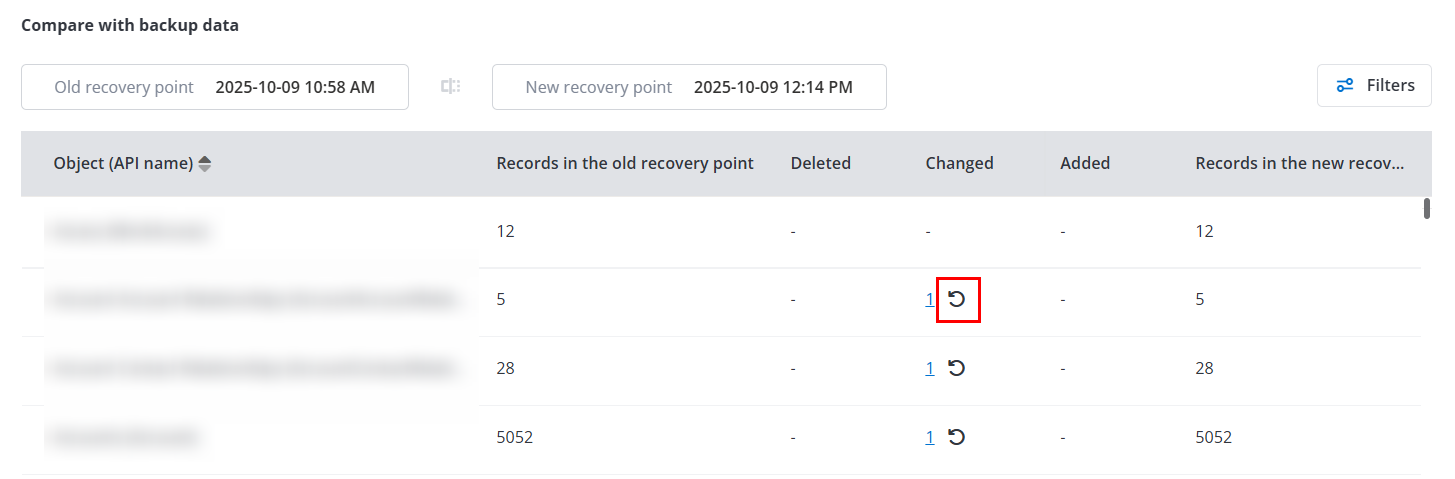This screenshot has height=479, width=1455.
Task: Click the Added column header
Action: pyautogui.click(x=1085, y=163)
